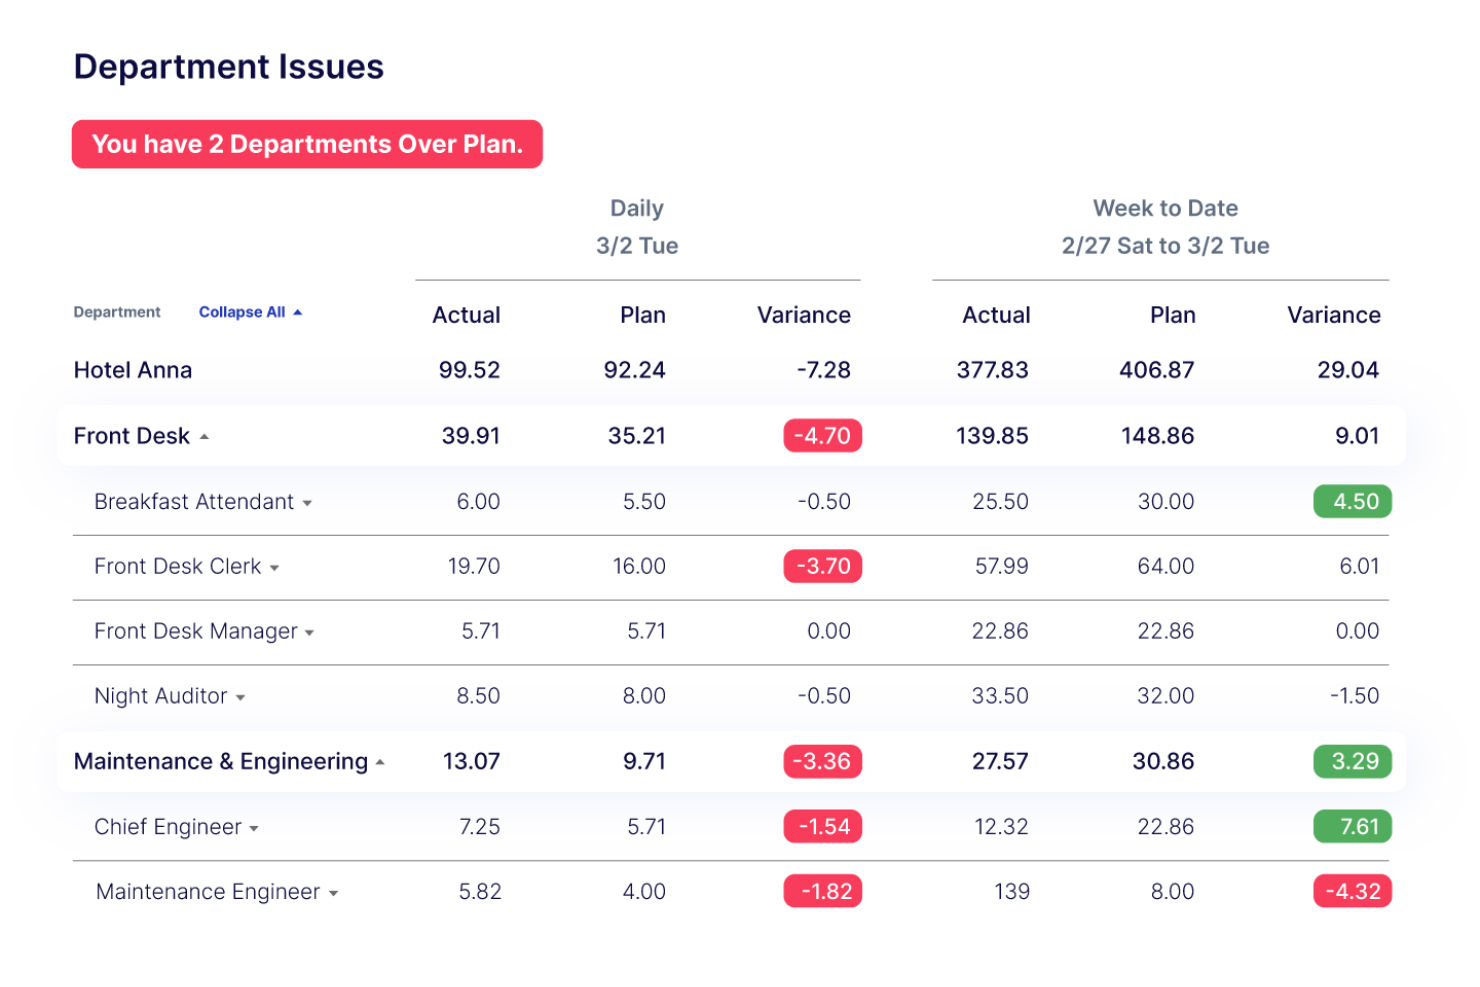This screenshot has height=987, width=1480.
Task: Expand the Night Auditor row arrow
Action: point(240,698)
